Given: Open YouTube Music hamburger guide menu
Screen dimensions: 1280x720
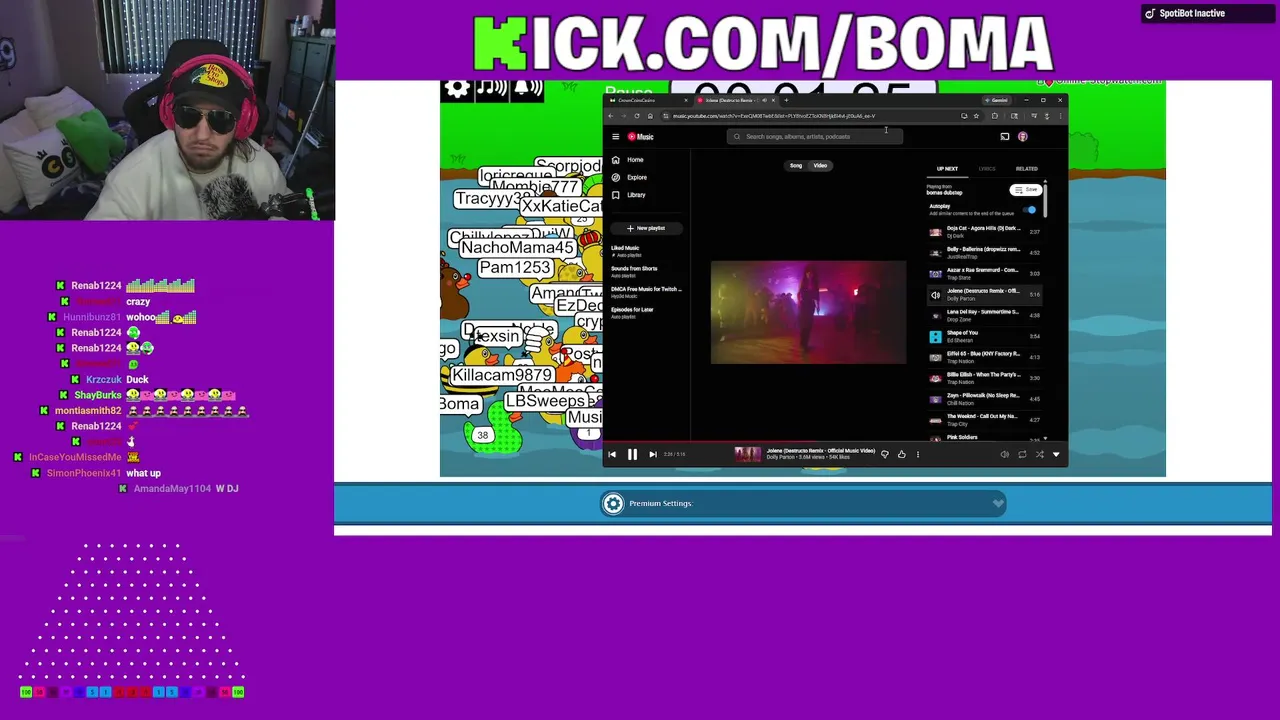Looking at the screenshot, I should (616, 137).
